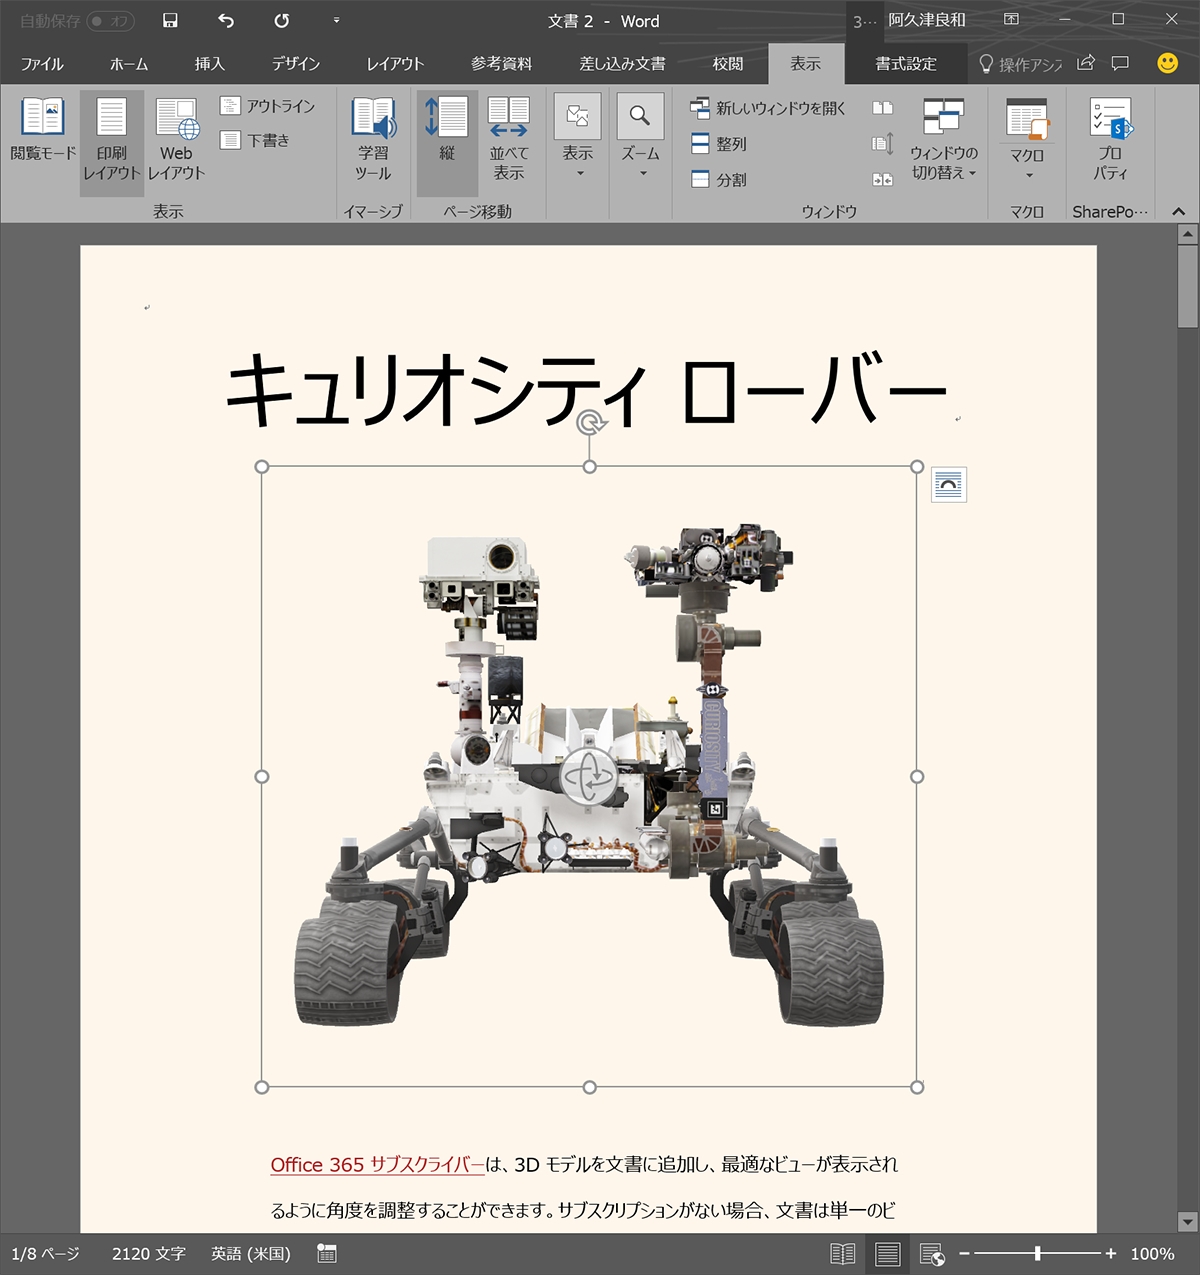The image size is (1200, 1275).
Task: Switch to the Review (校閲) tab
Action: pos(727,64)
